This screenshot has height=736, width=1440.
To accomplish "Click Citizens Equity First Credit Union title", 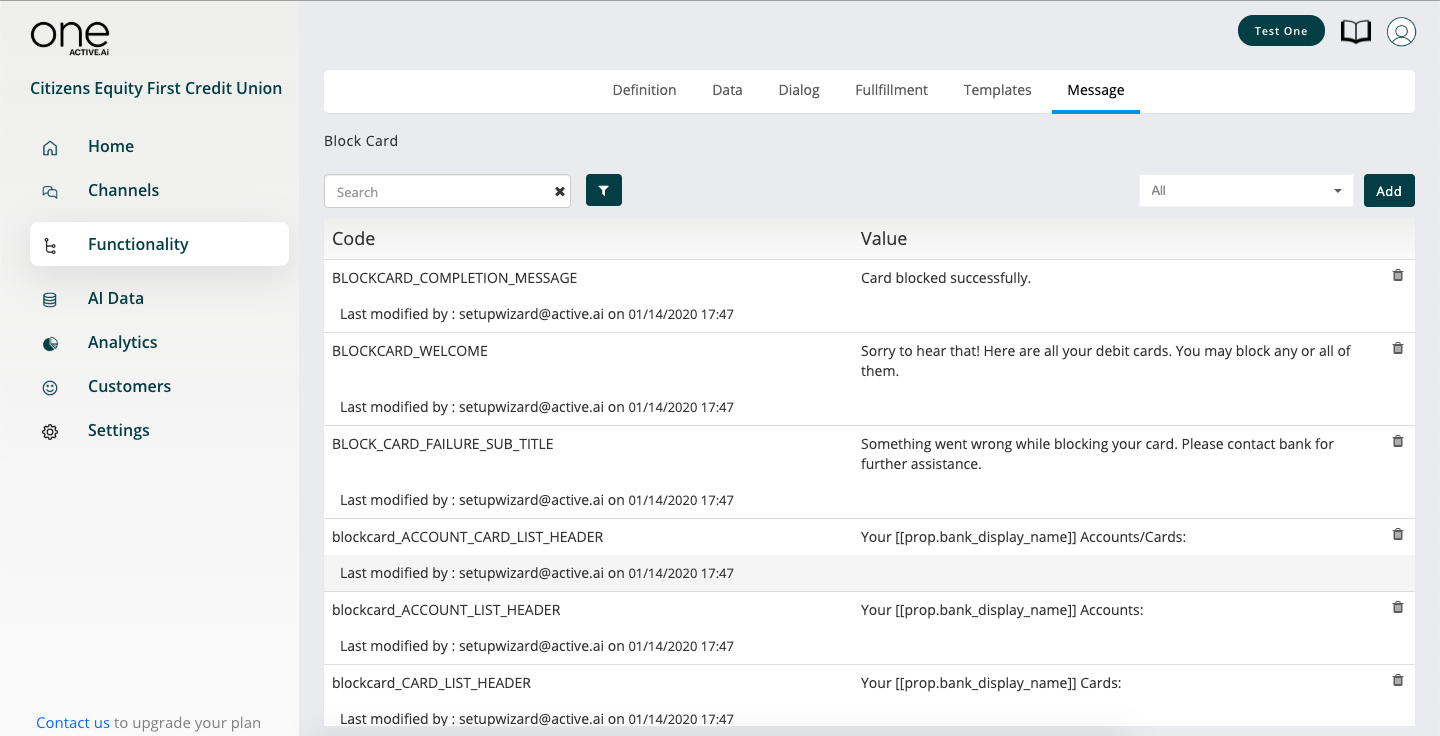I will (156, 88).
